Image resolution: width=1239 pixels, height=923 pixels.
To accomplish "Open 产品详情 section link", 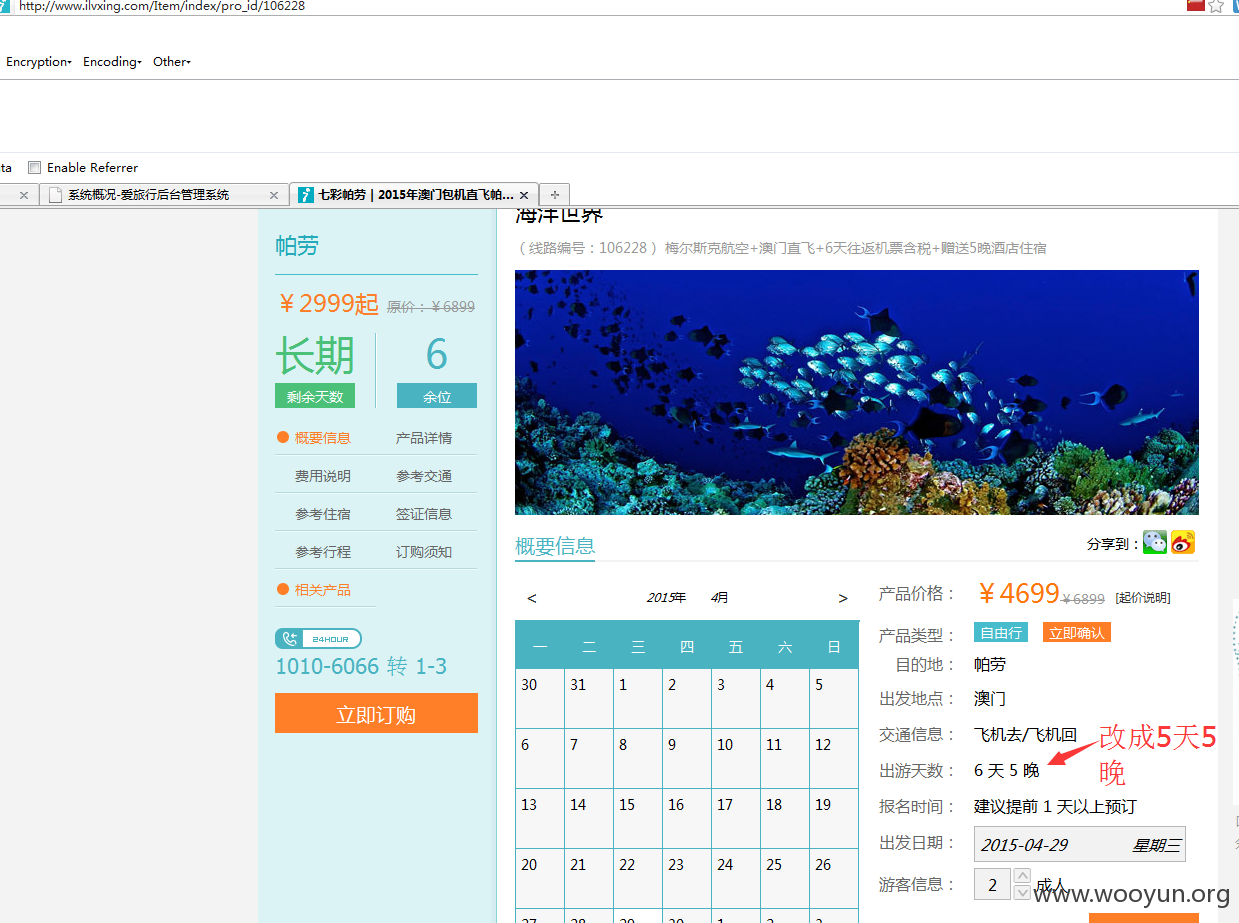I will tap(424, 438).
